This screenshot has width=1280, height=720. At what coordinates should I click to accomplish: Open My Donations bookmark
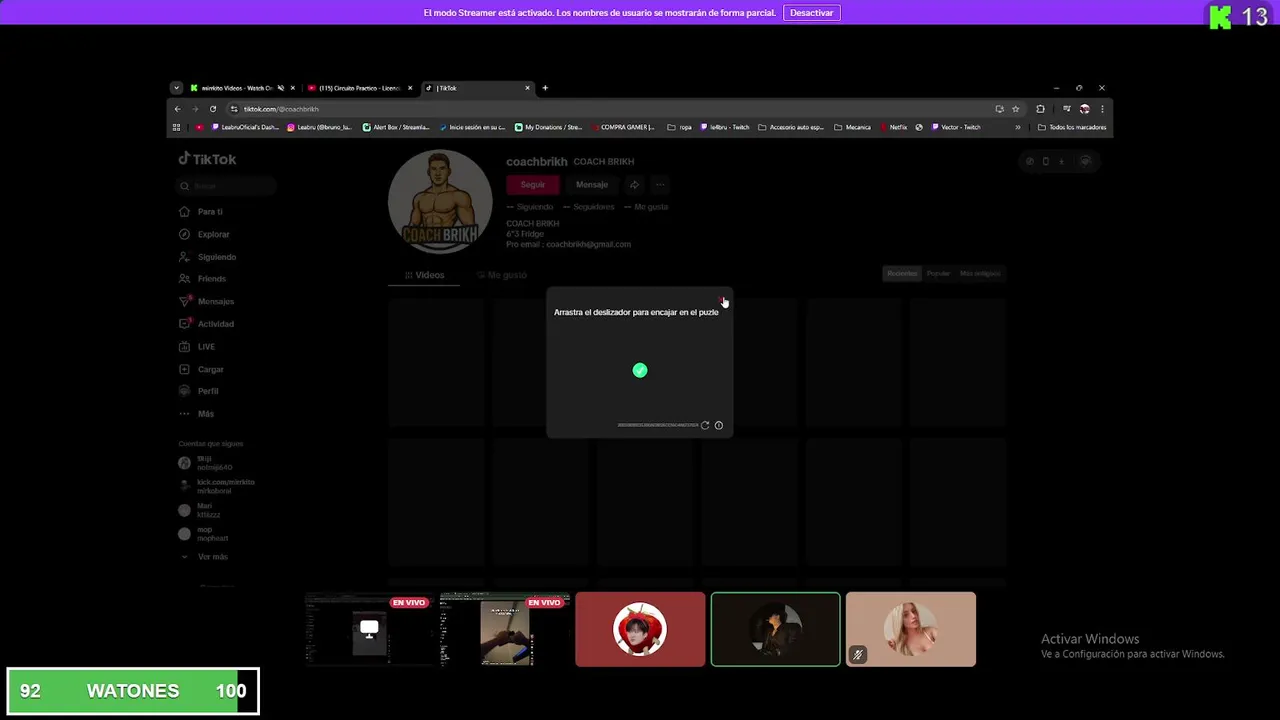click(x=548, y=127)
